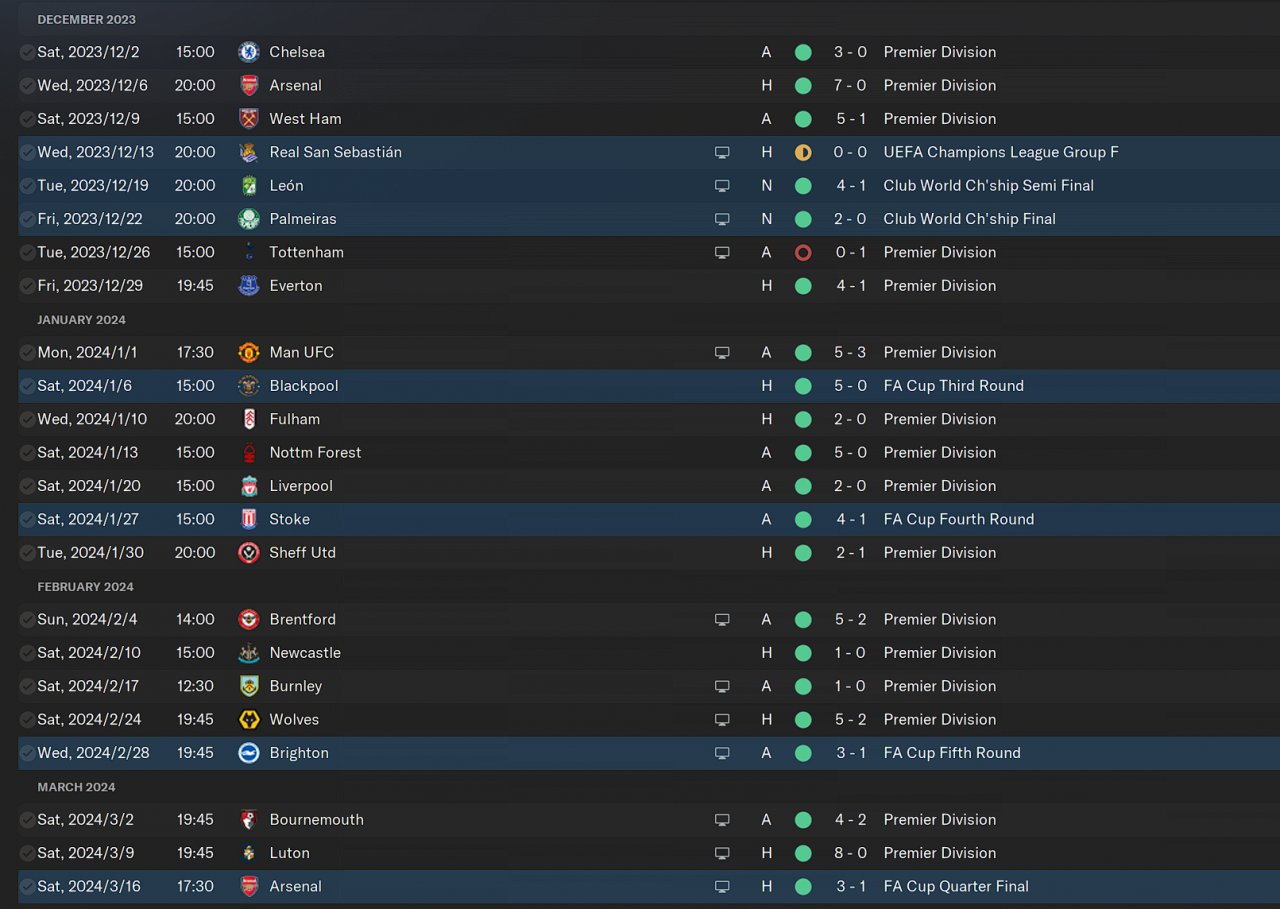Open the Everton team link
1280x909 pixels.
(x=296, y=285)
